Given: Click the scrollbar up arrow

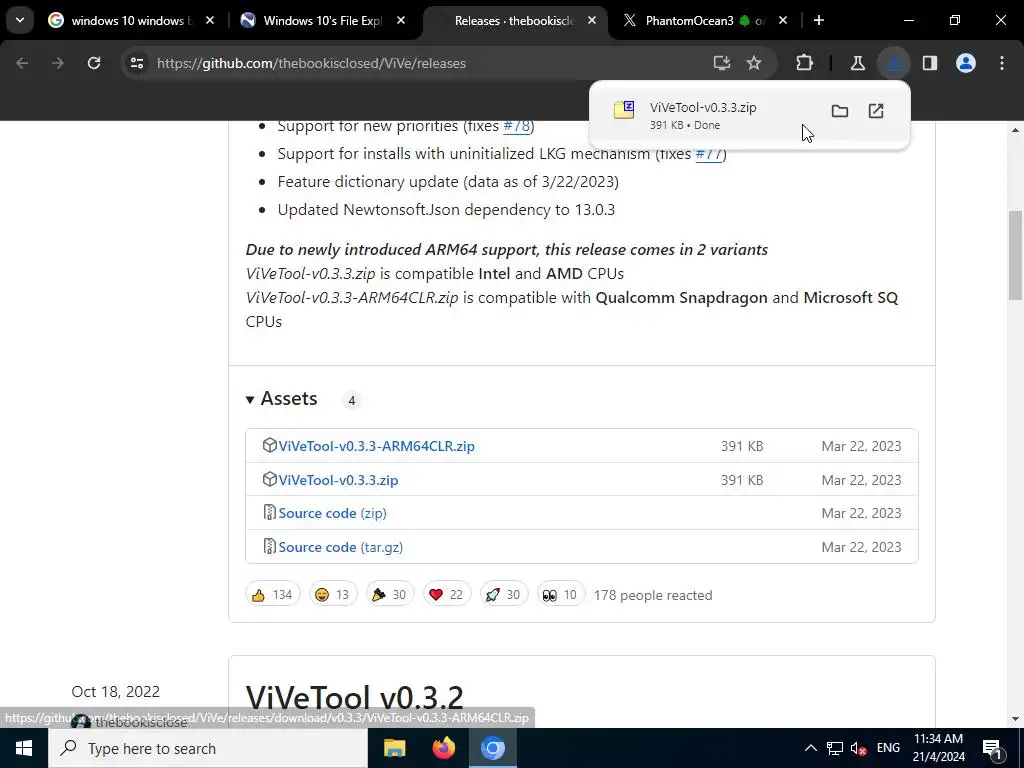Looking at the screenshot, I should pyautogui.click(x=1016, y=130).
